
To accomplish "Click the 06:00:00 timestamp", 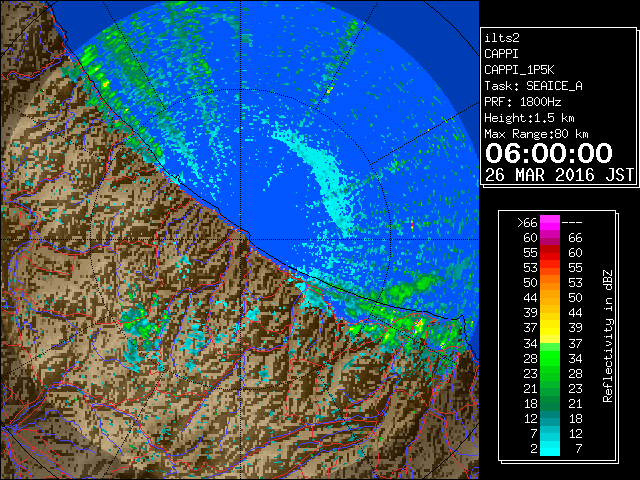I will point(549,153).
